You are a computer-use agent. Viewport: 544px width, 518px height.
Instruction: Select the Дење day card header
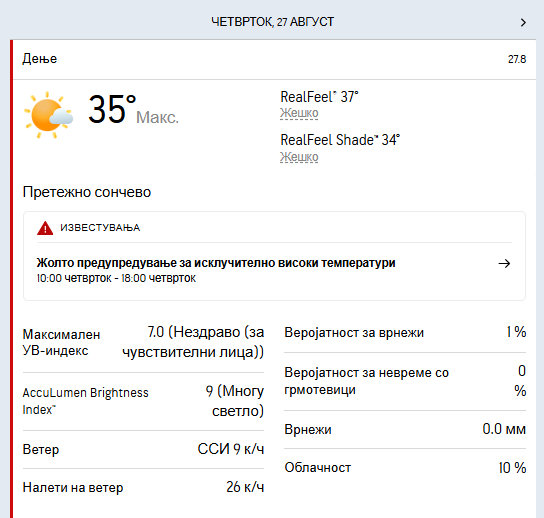coord(274,59)
